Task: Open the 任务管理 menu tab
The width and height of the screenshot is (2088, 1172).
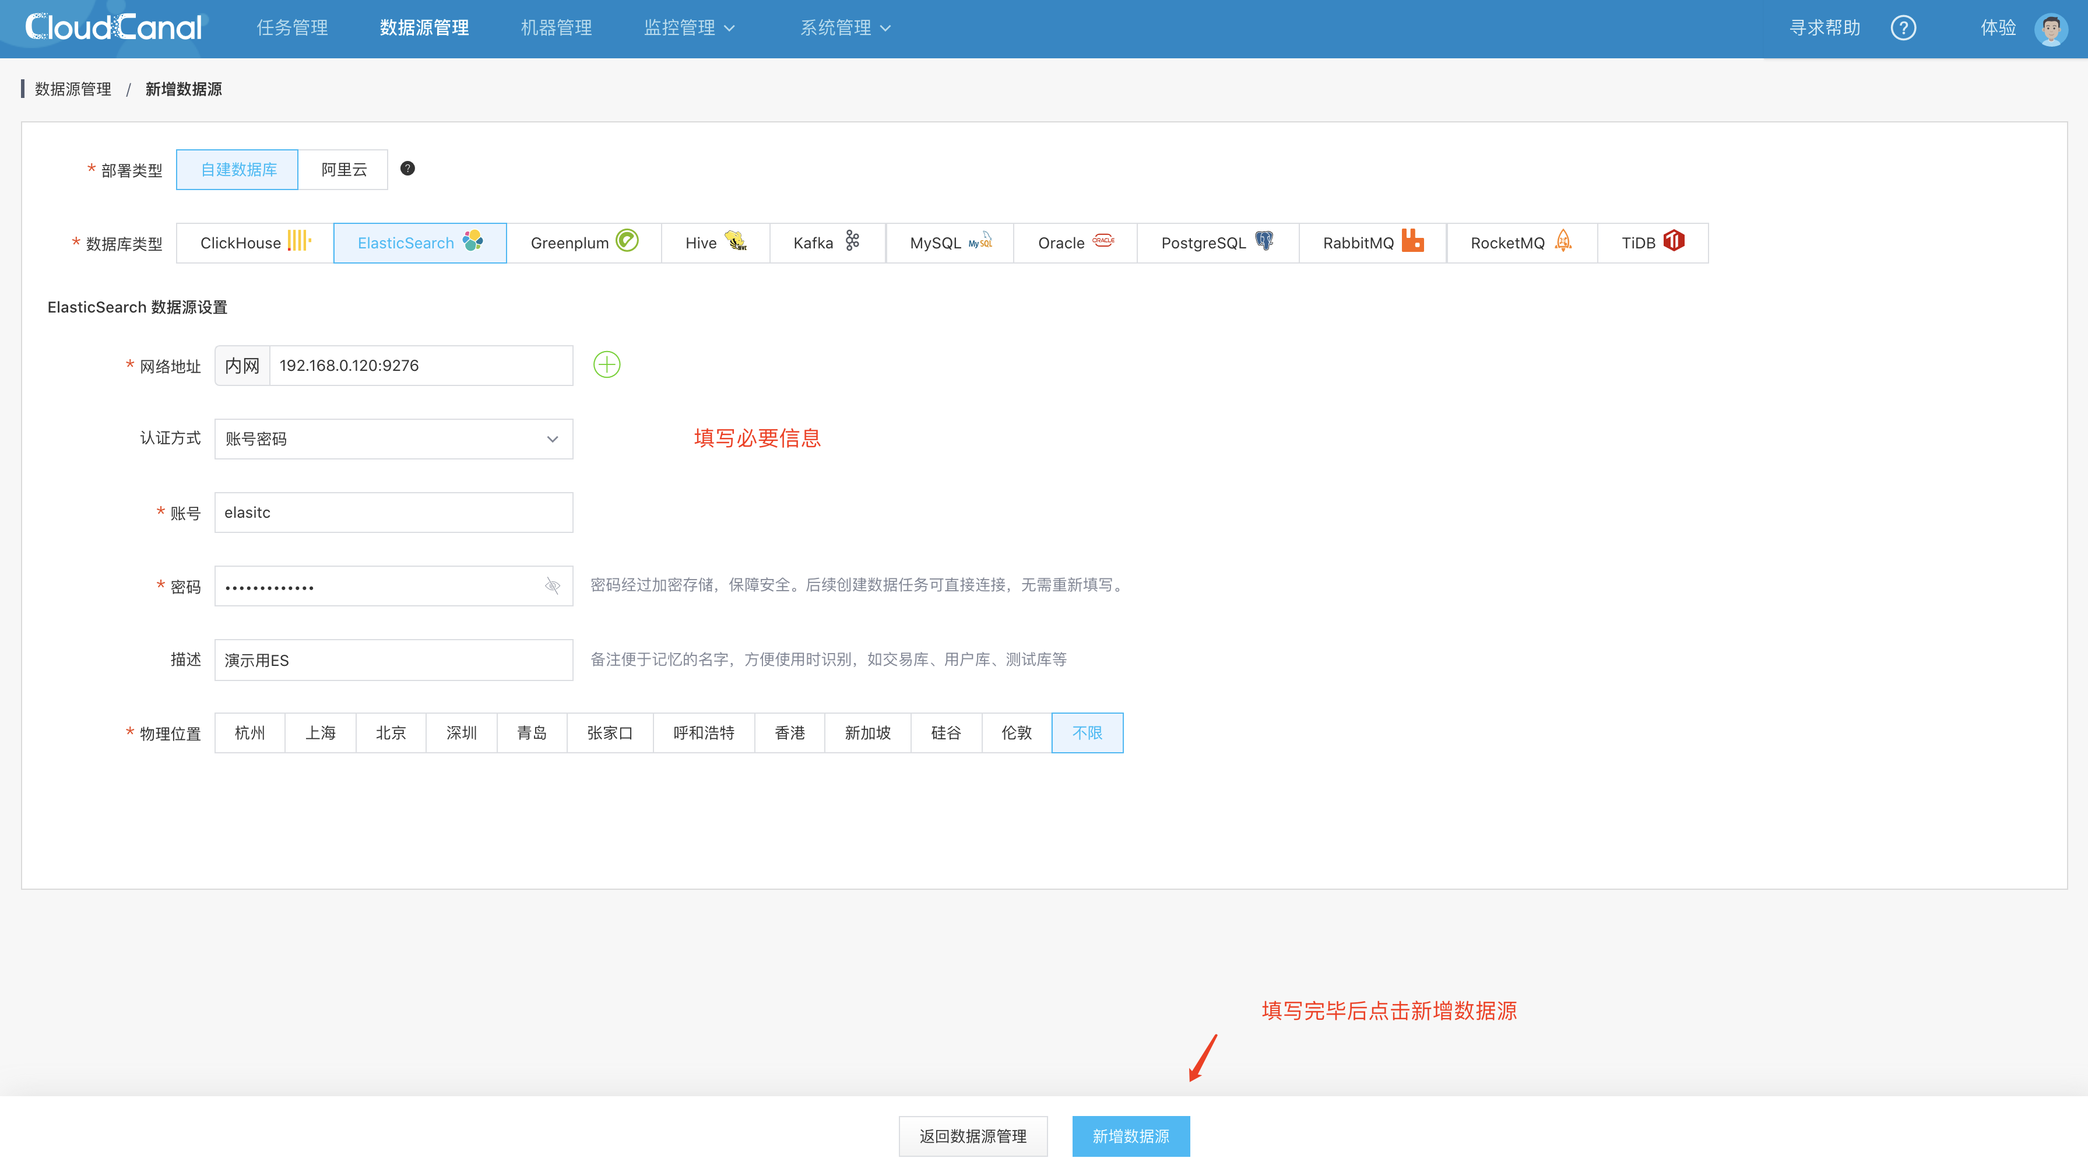Action: (x=292, y=28)
